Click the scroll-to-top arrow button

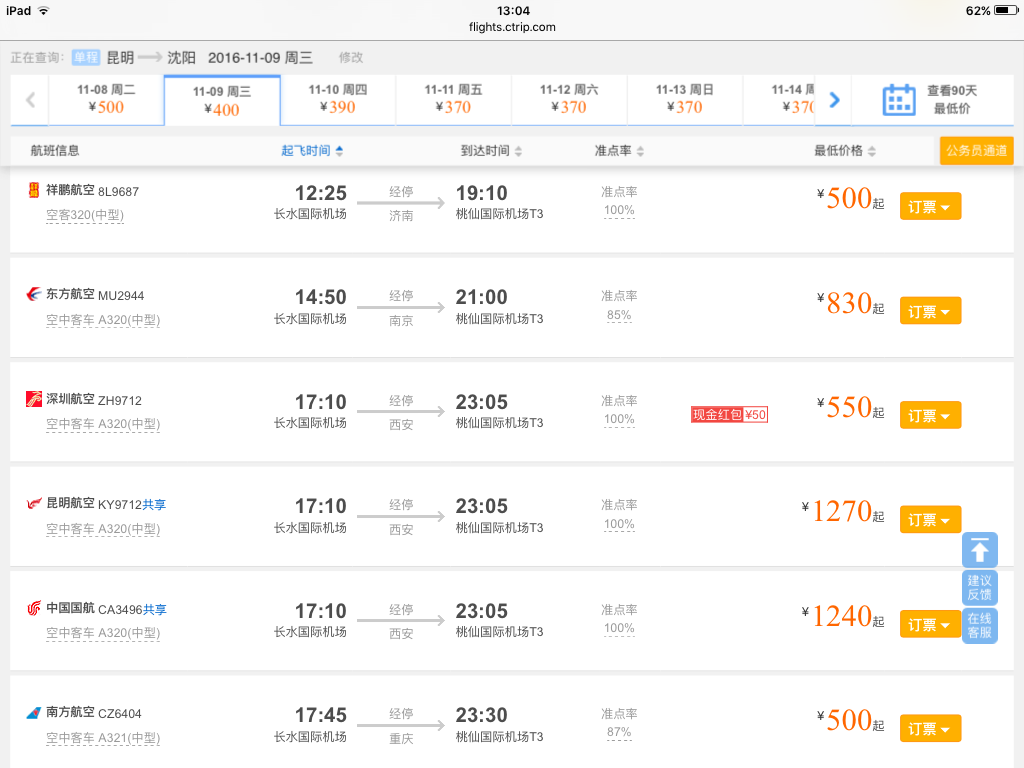(980, 550)
